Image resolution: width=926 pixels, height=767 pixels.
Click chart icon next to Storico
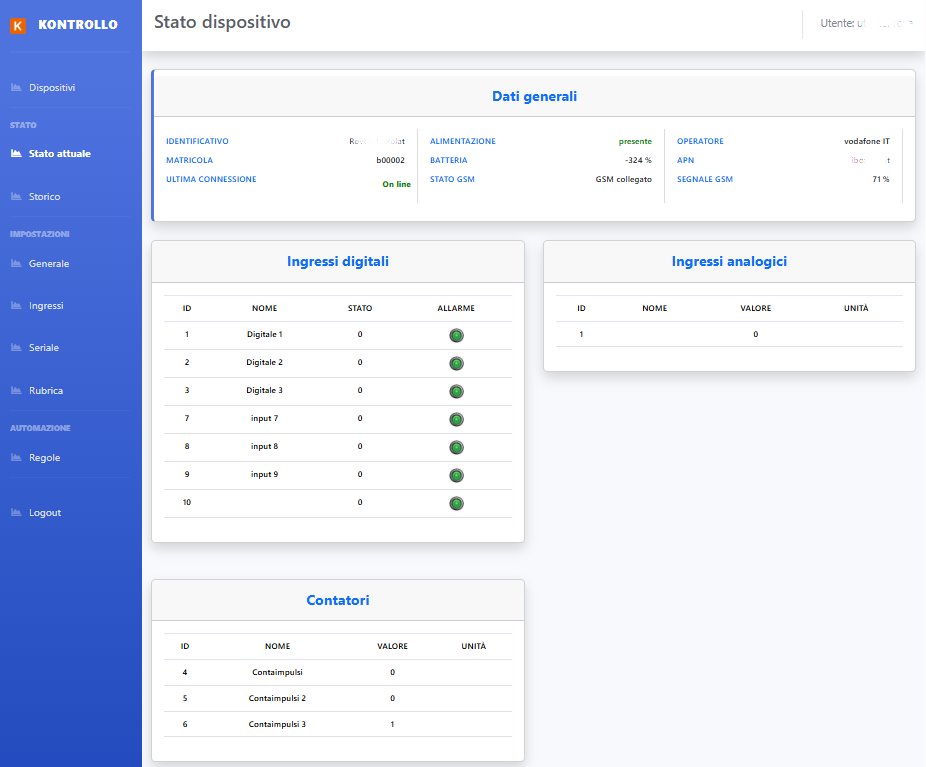pos(16,196)
